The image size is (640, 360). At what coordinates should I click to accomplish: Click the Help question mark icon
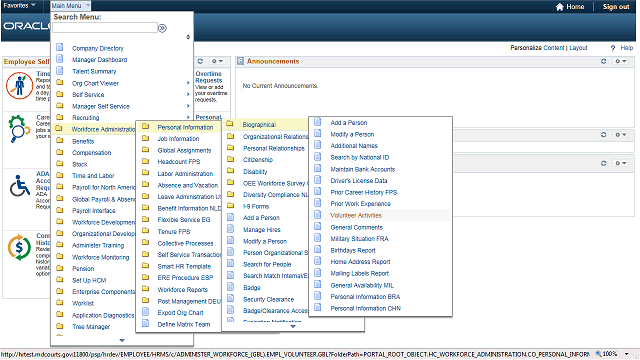(613, 48)
